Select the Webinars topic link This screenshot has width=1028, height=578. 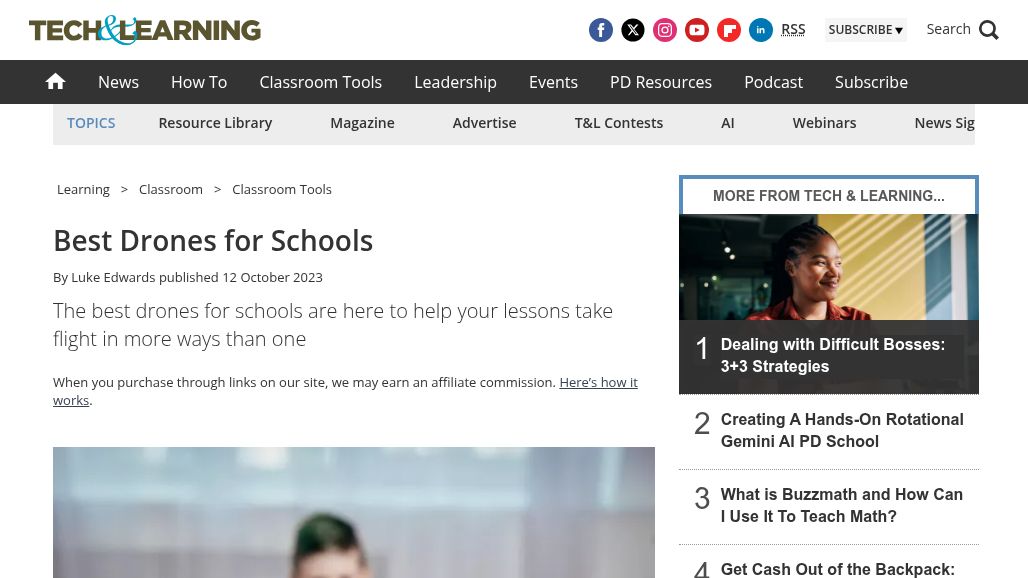tap(824, 123)
